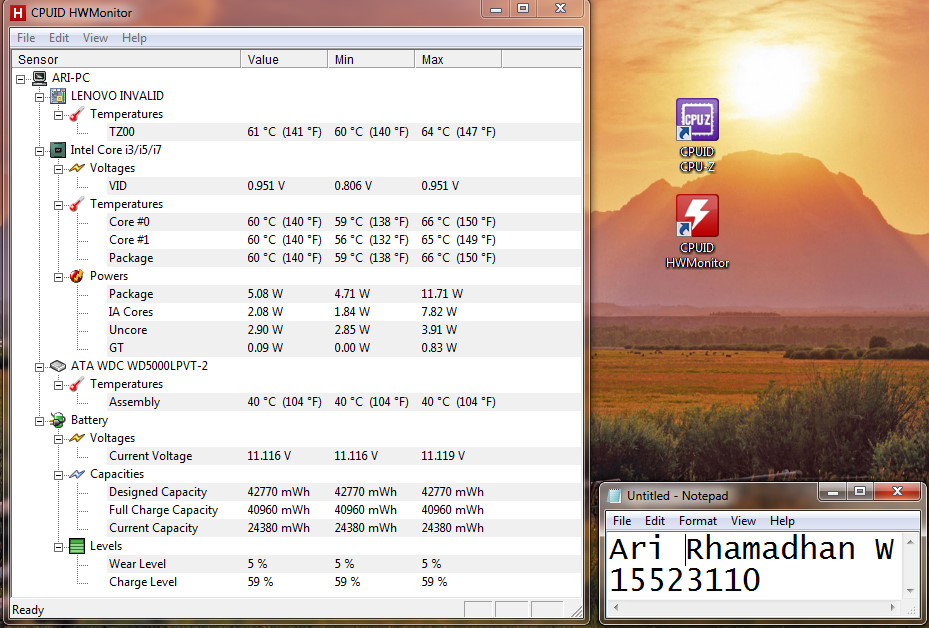Click the Powers flame icon
929x628 pixels.
(76, 275)
